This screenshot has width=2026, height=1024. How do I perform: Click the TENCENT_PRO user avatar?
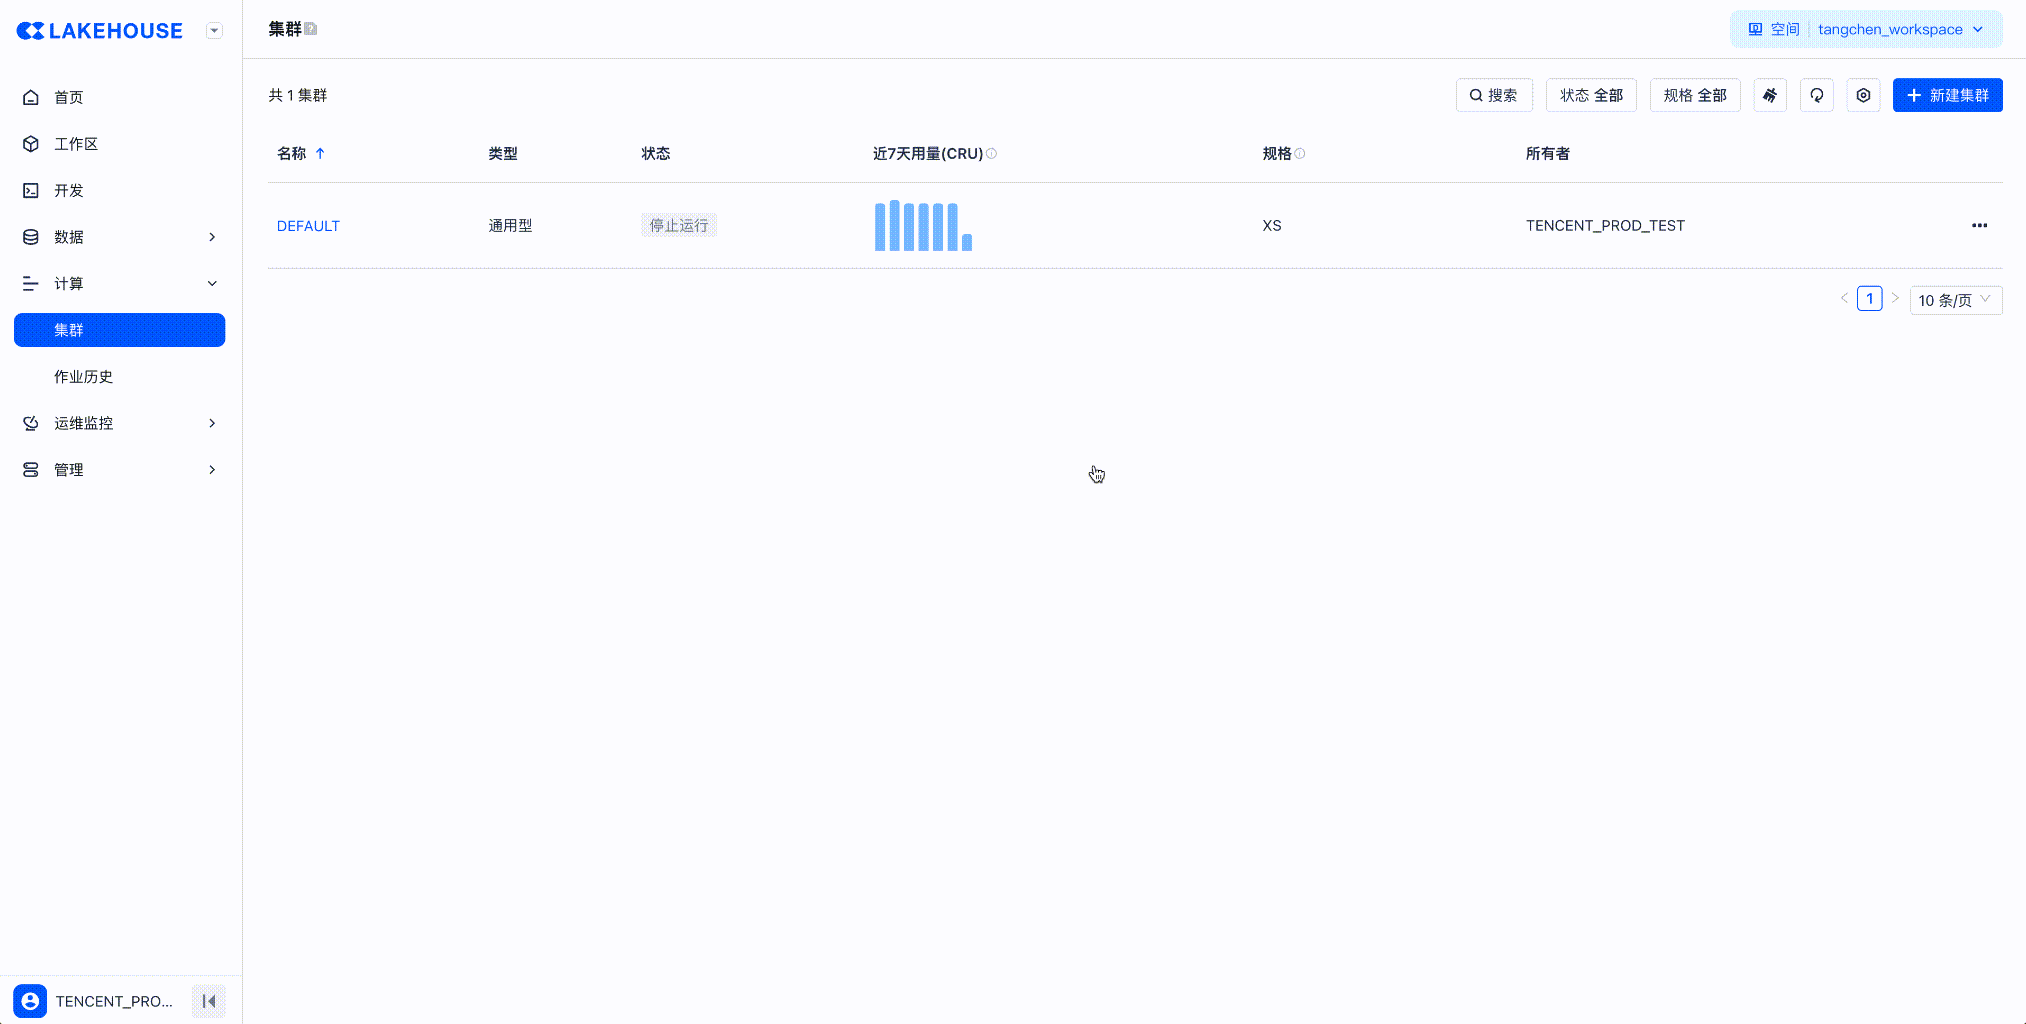[x=30, y=1001]
